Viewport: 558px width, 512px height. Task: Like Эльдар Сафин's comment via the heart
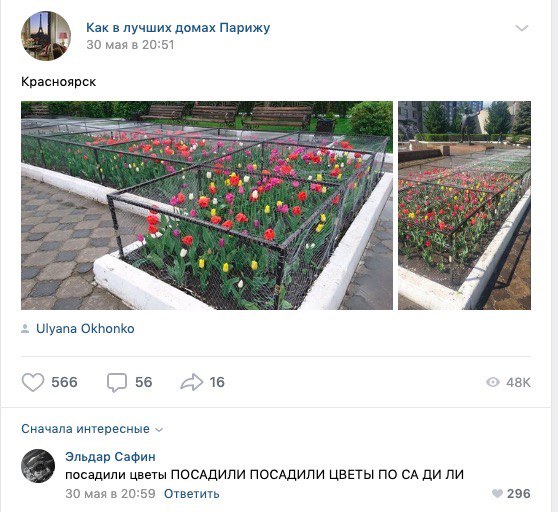pos(497,493)
